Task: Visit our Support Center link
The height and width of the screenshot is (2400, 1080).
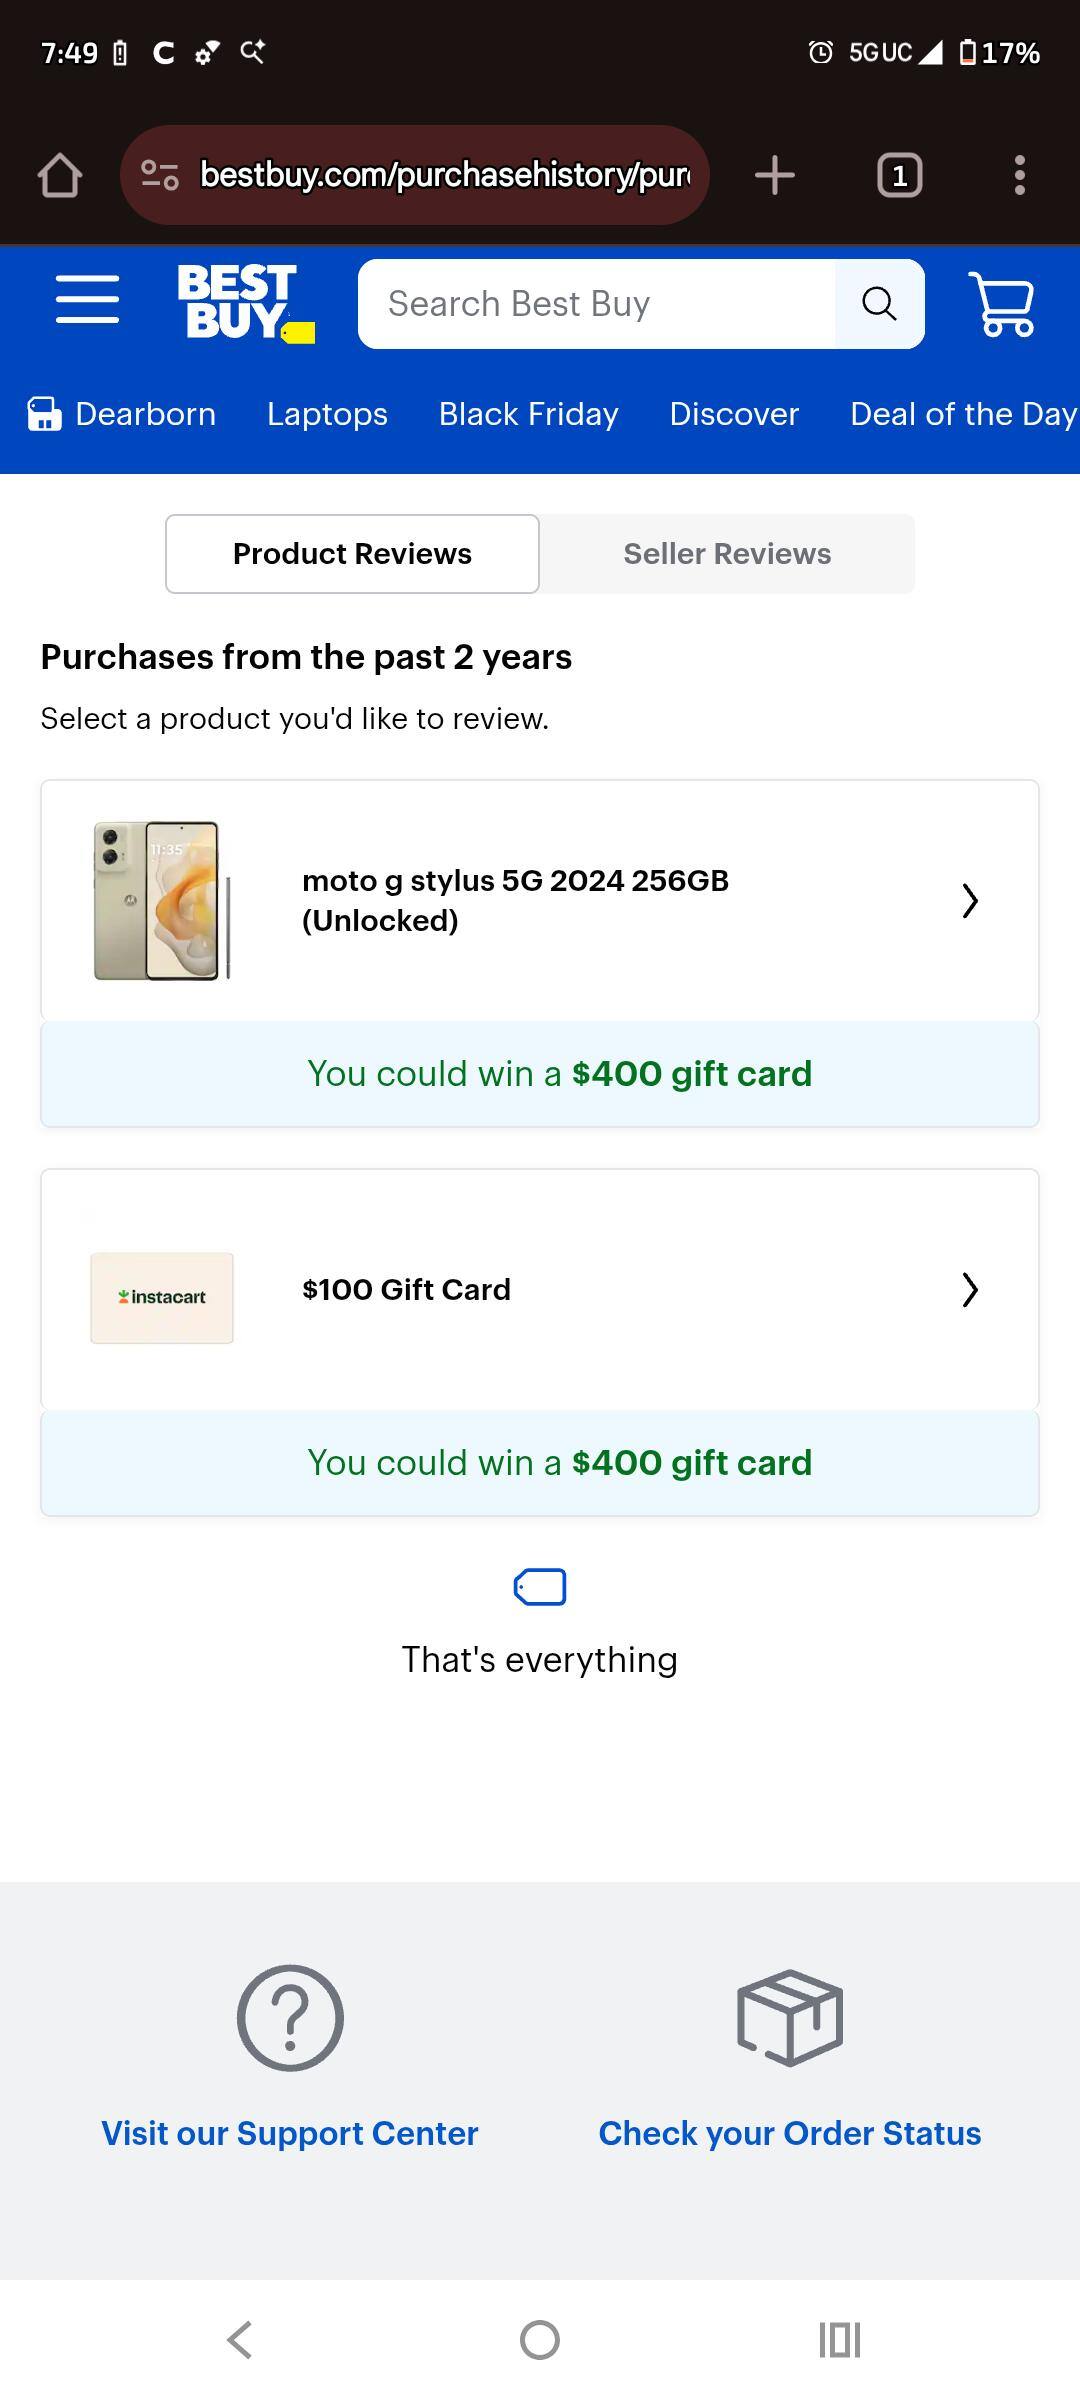Action: tap(290, 2133)
